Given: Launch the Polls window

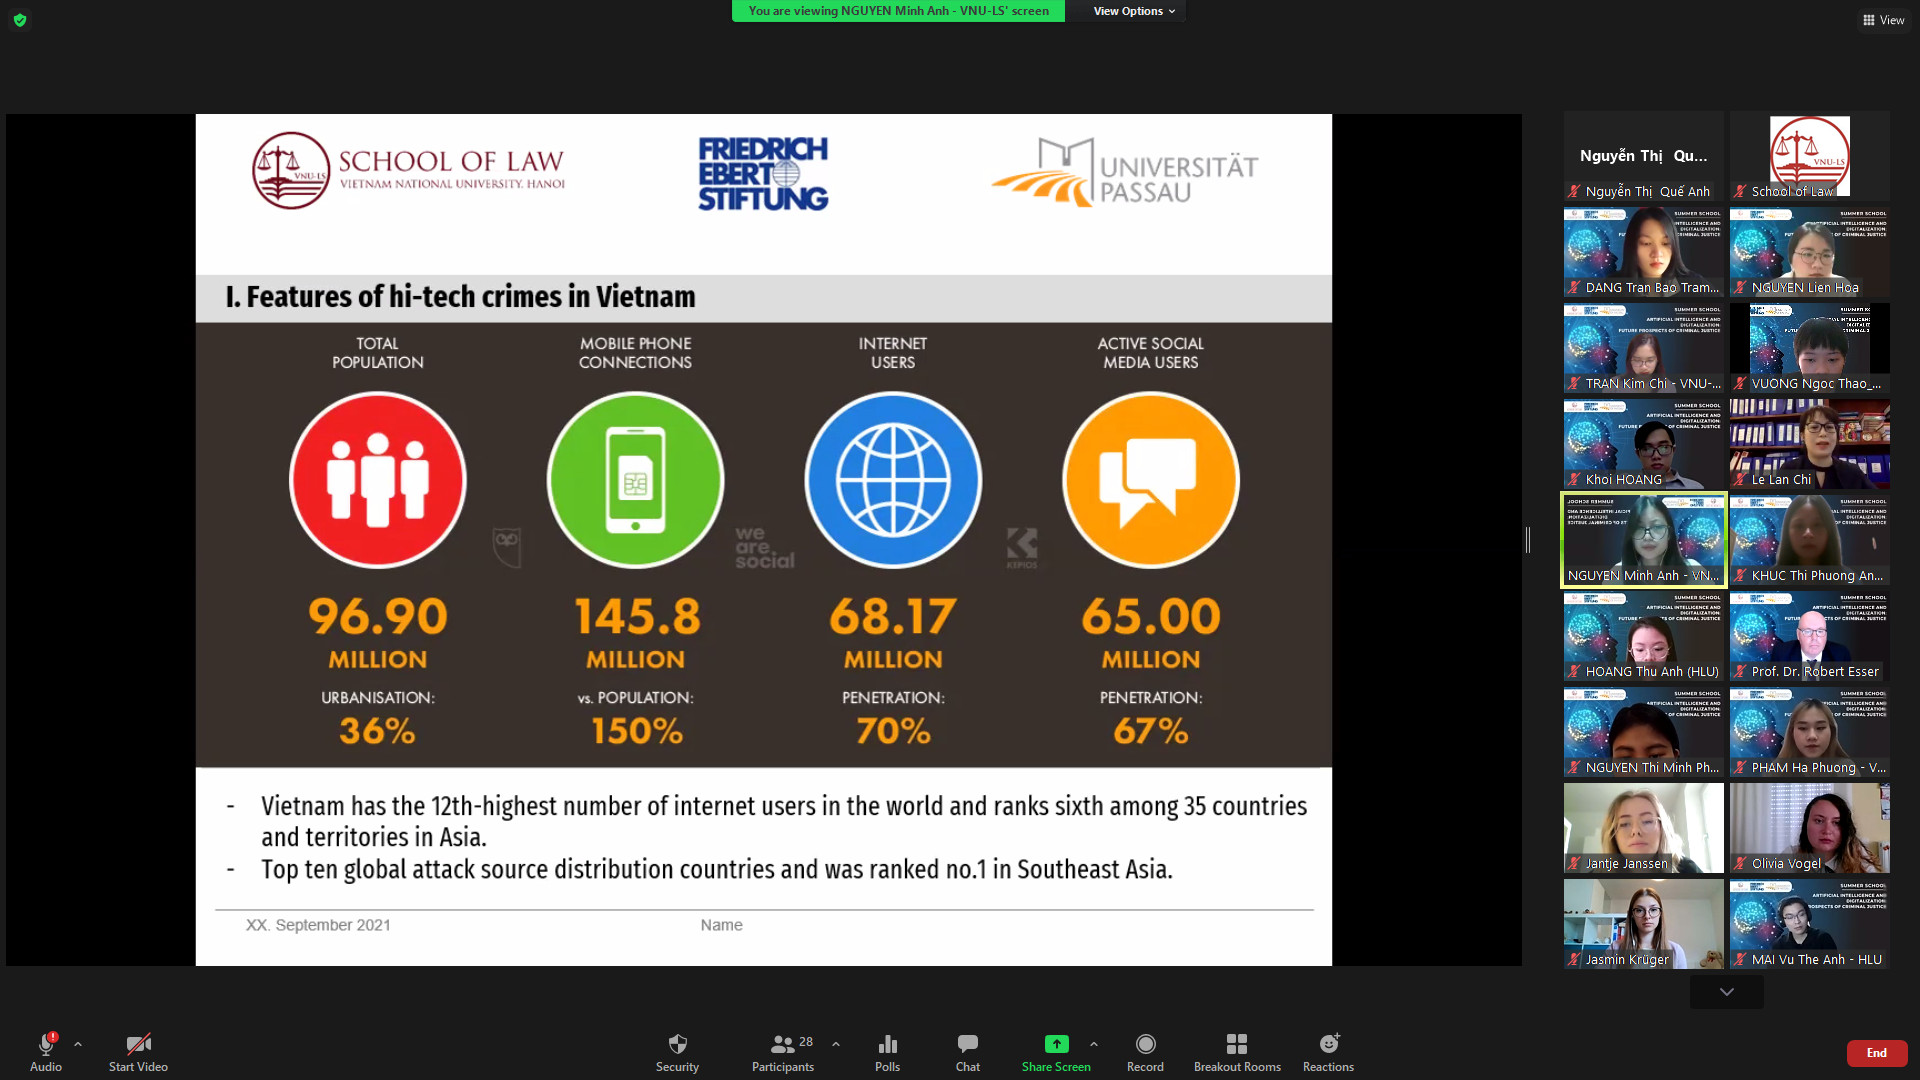Looking at the screenshot, I should coord(887,1052).
